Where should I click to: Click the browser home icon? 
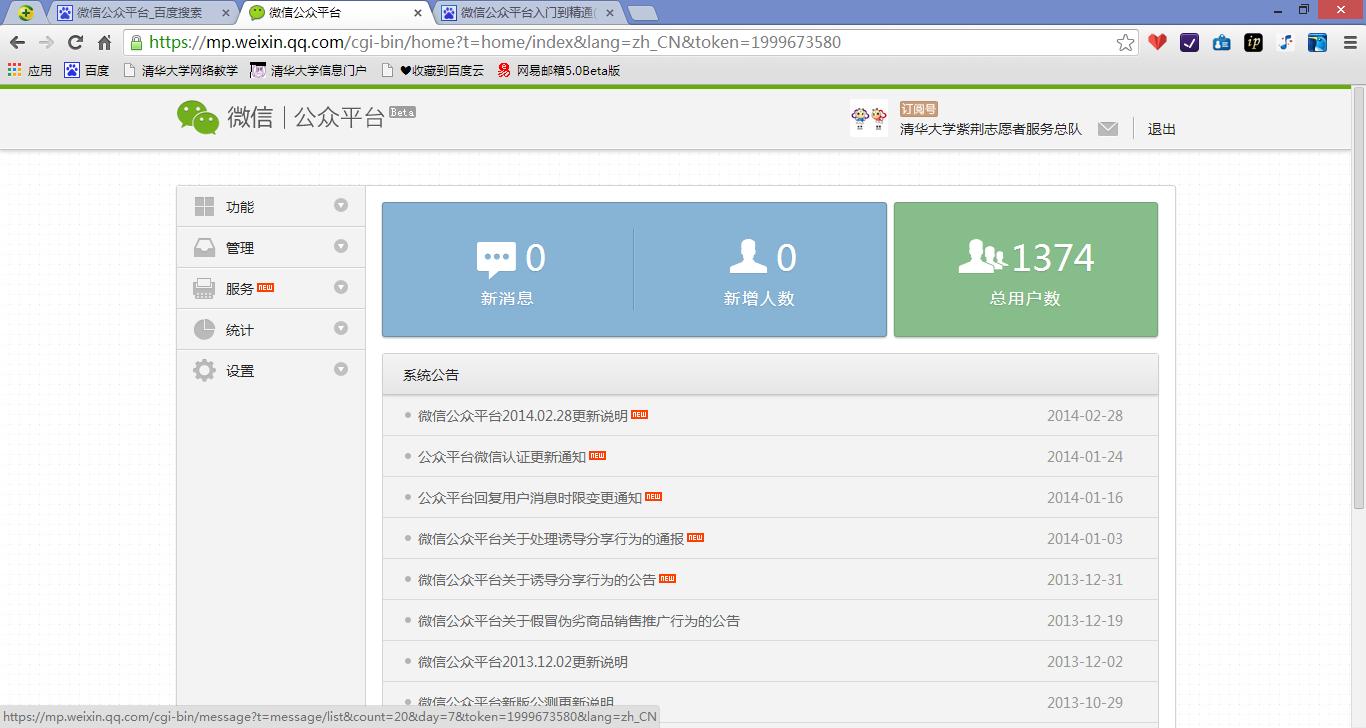tap(104, 42)
